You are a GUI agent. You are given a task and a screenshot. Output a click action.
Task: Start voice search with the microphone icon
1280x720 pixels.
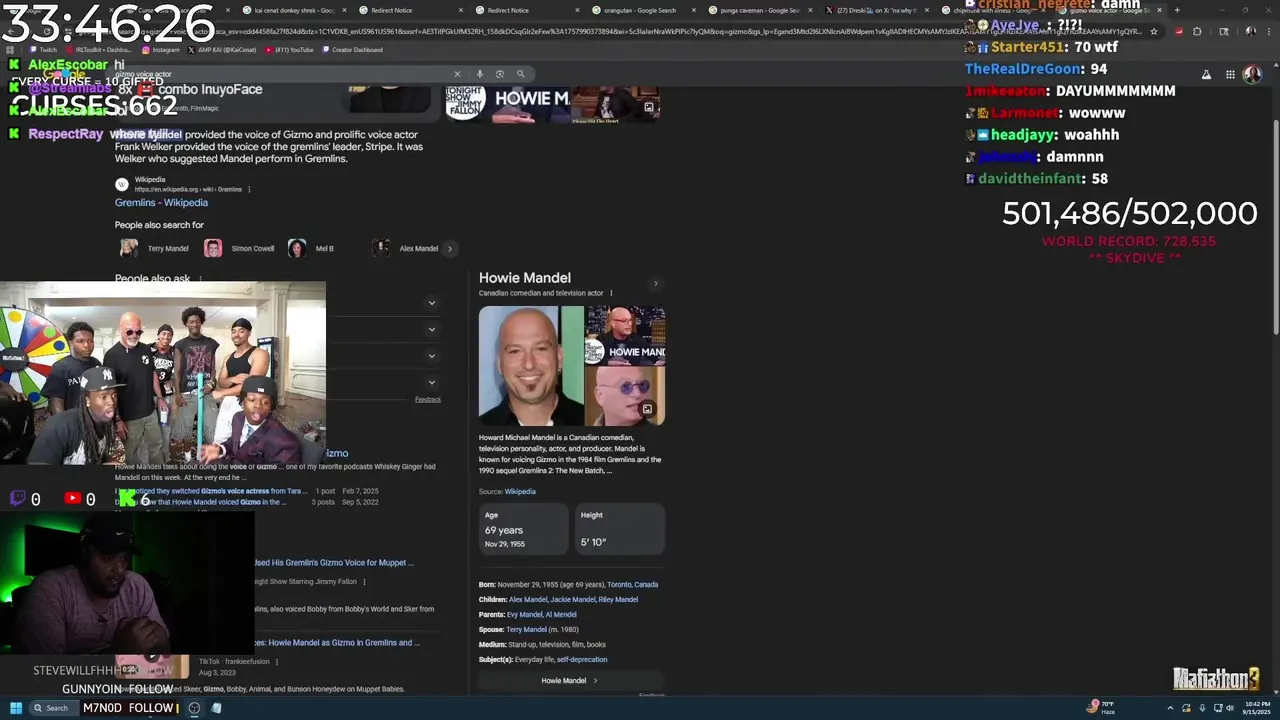(x=480, y=74)
